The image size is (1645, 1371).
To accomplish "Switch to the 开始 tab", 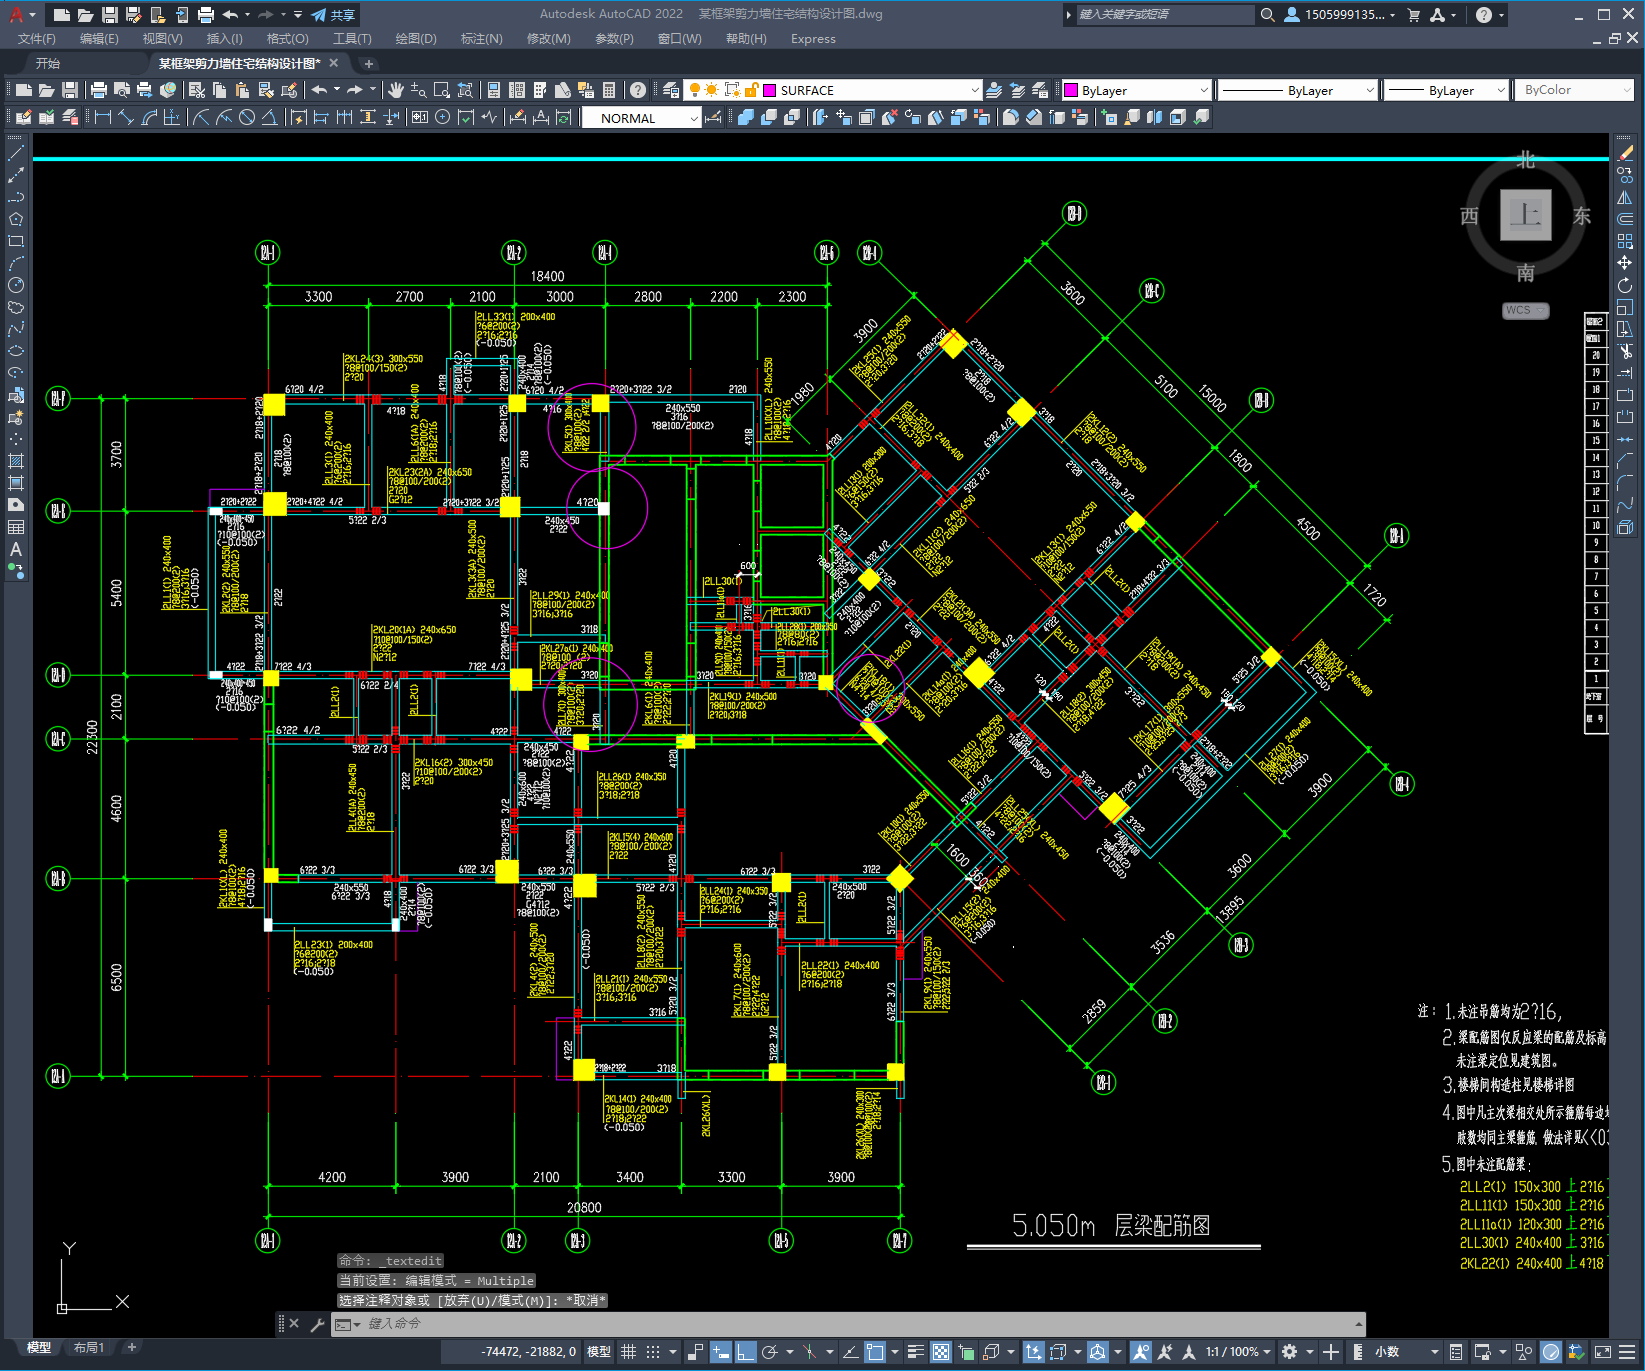I will click(48, 63).
